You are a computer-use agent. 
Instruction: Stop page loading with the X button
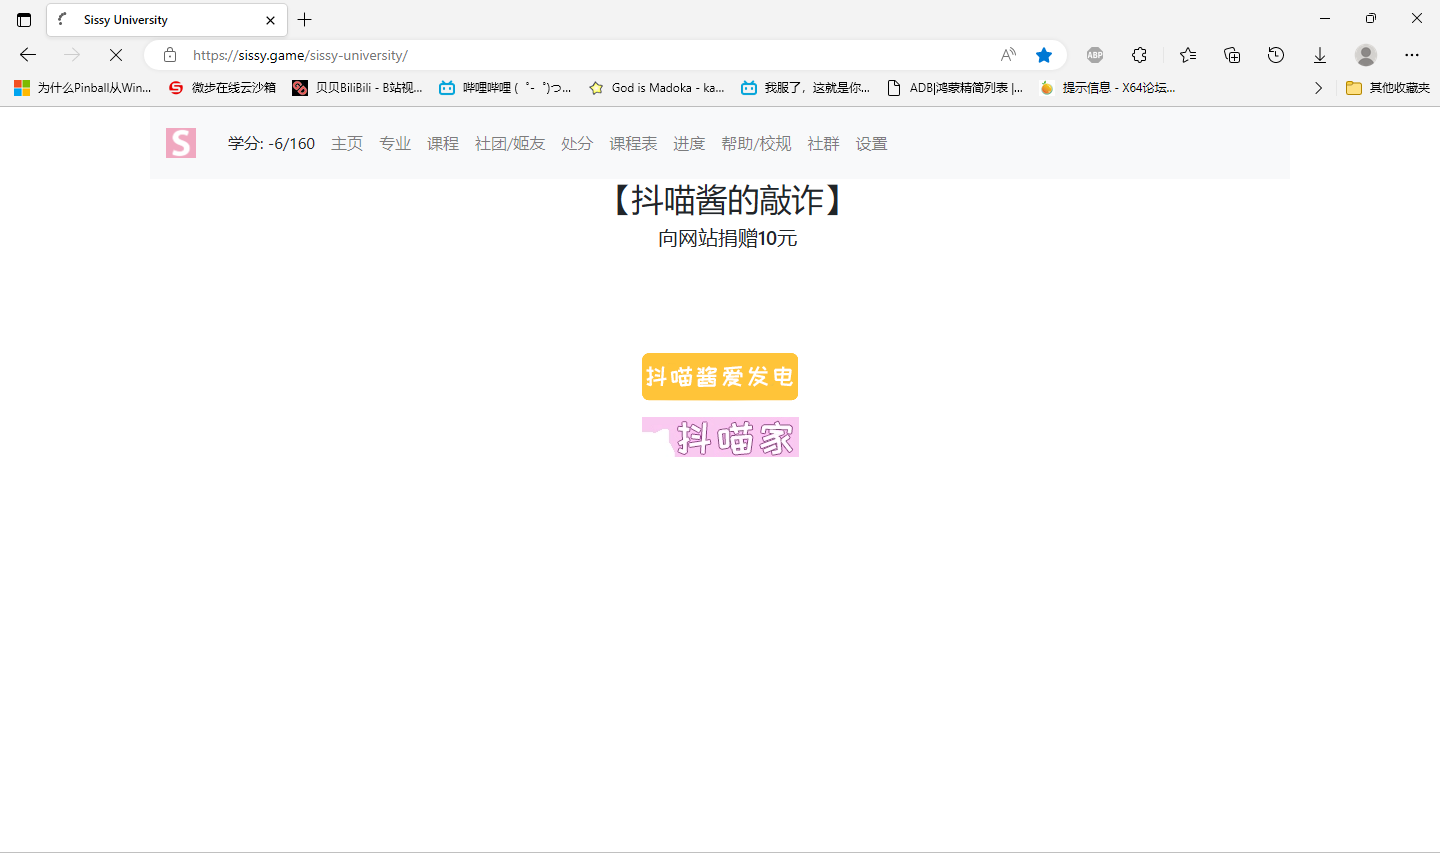pos(116,55)
